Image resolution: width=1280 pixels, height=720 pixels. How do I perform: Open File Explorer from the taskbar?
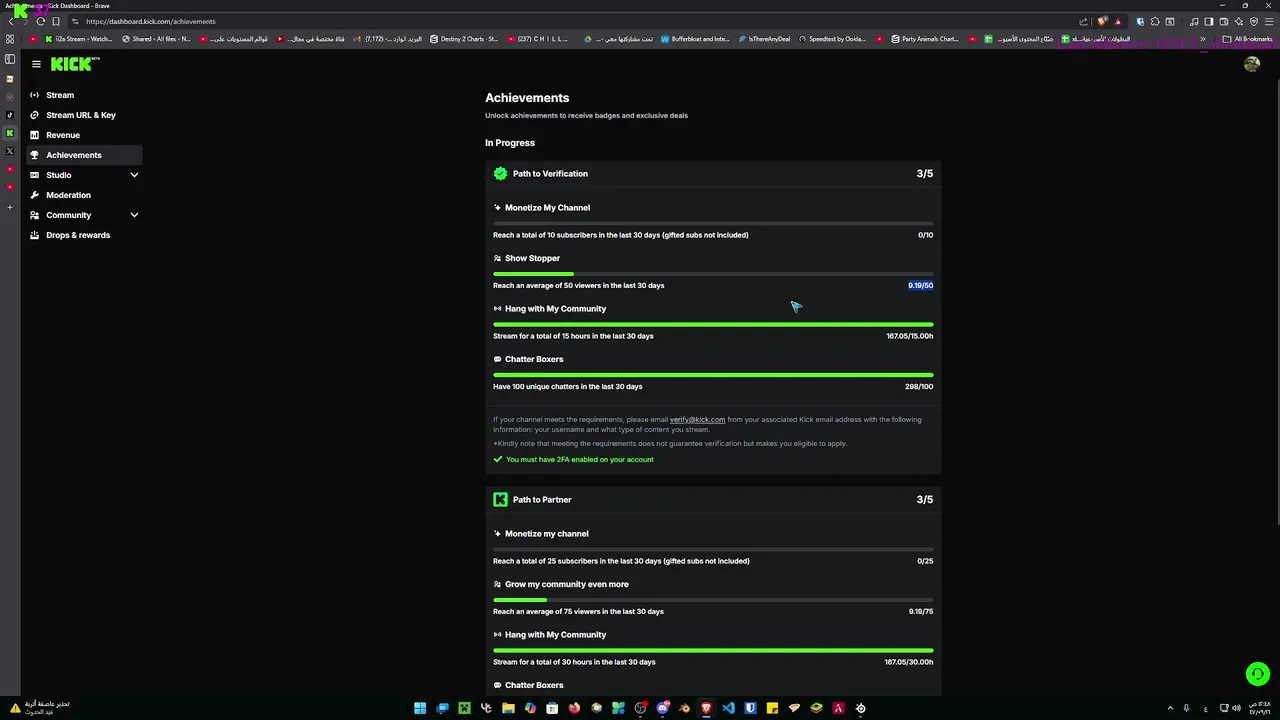(508, 708)
